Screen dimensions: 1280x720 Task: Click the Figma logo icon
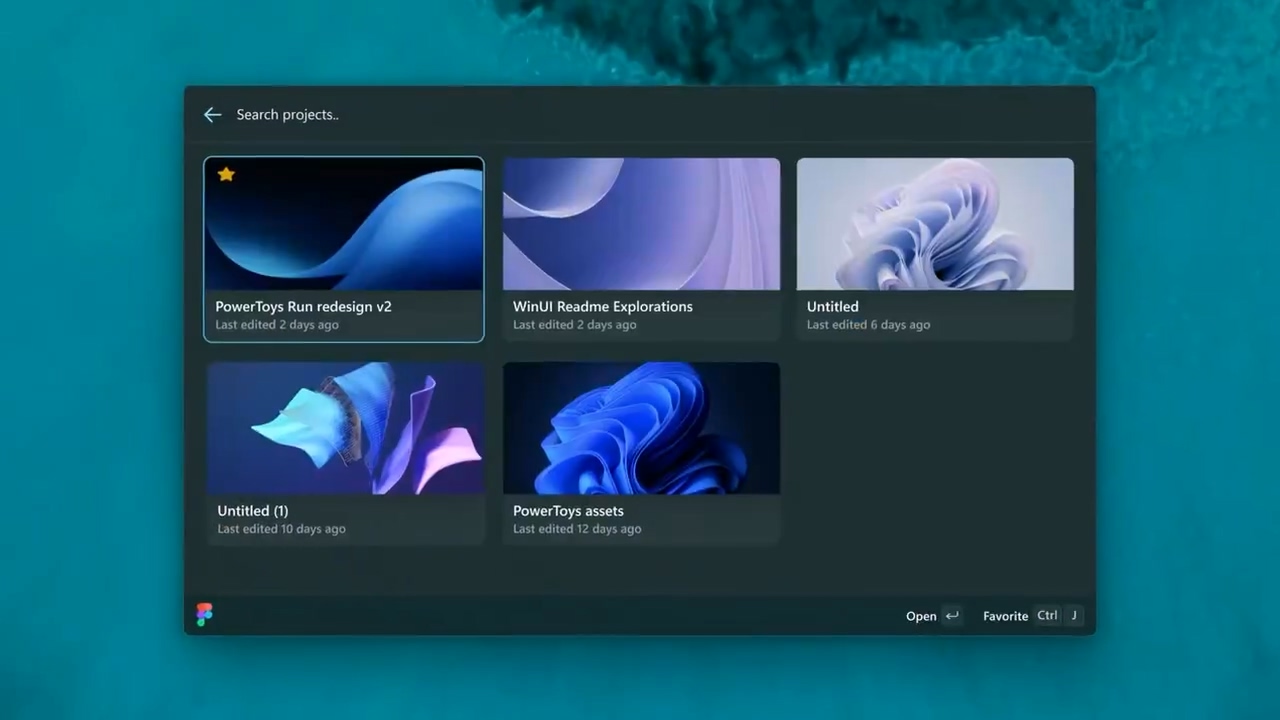click(205, 615)
